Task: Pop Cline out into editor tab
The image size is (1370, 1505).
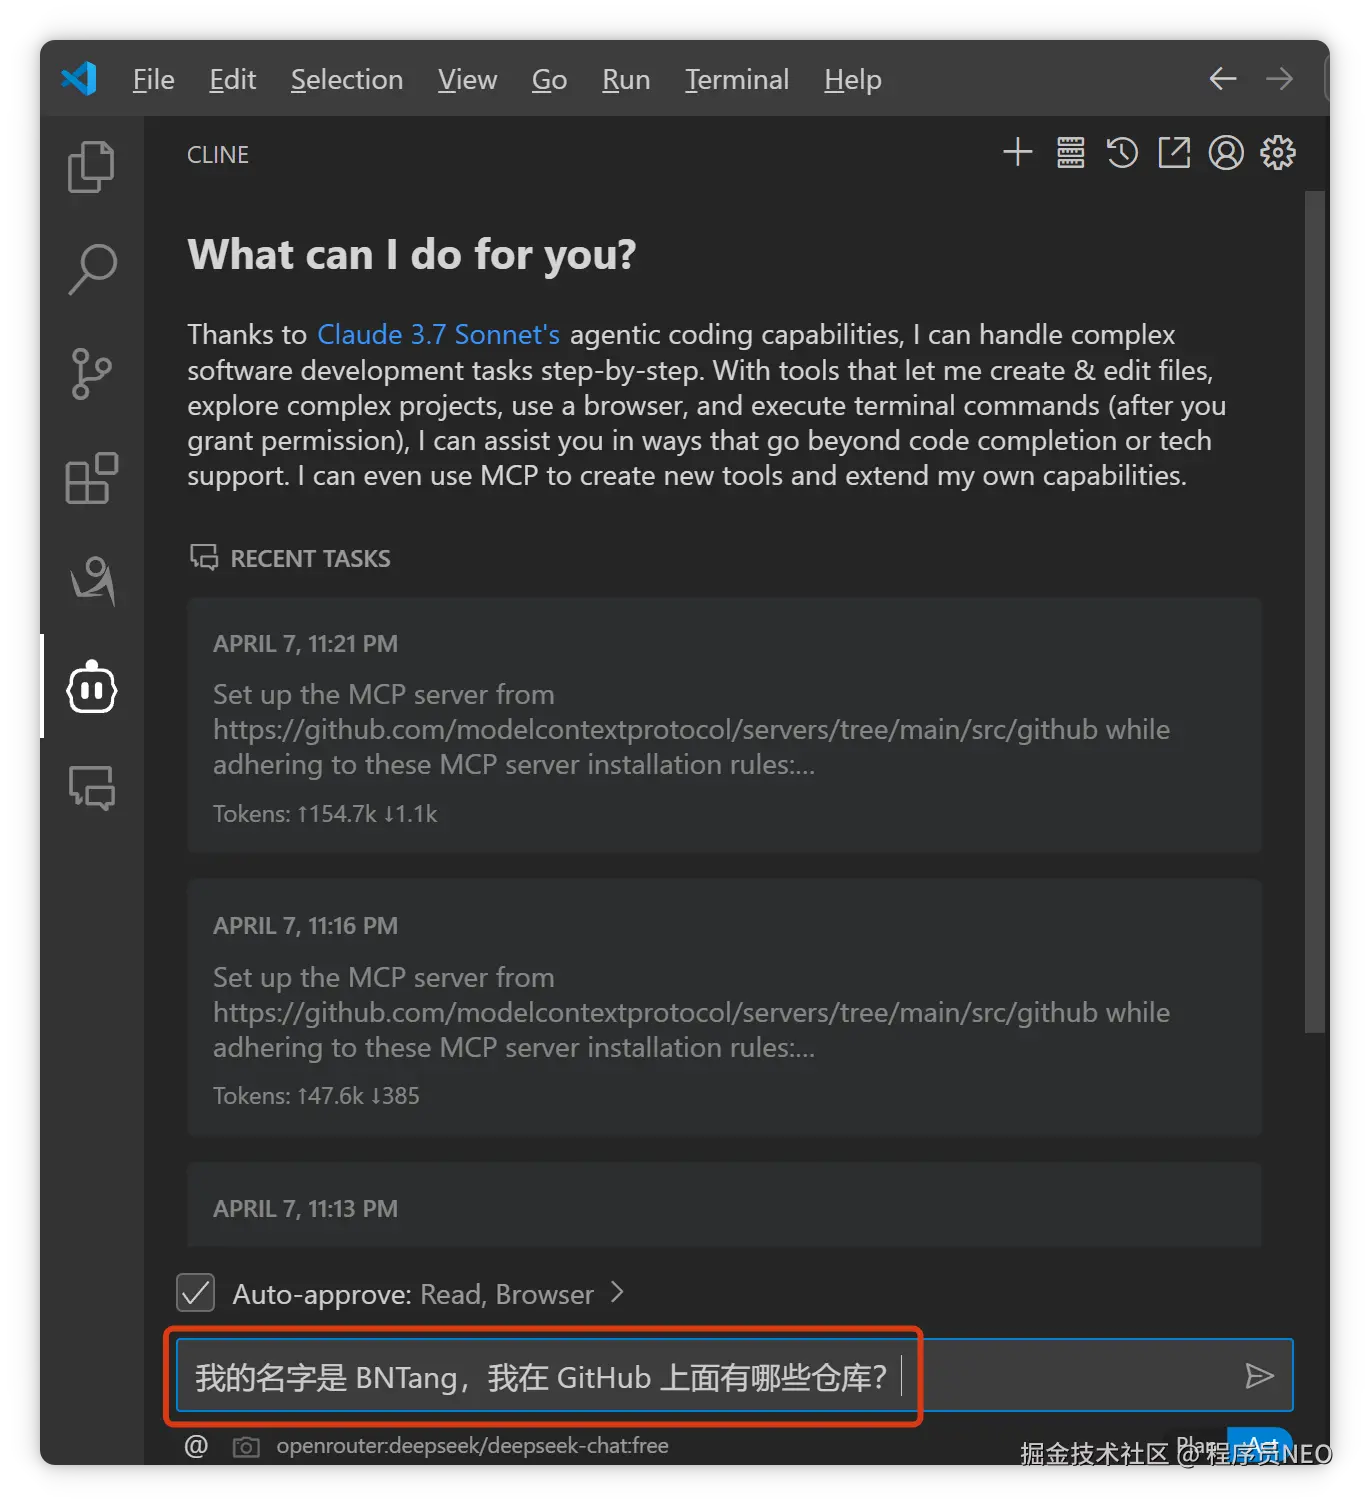Action: point(1174,152)
